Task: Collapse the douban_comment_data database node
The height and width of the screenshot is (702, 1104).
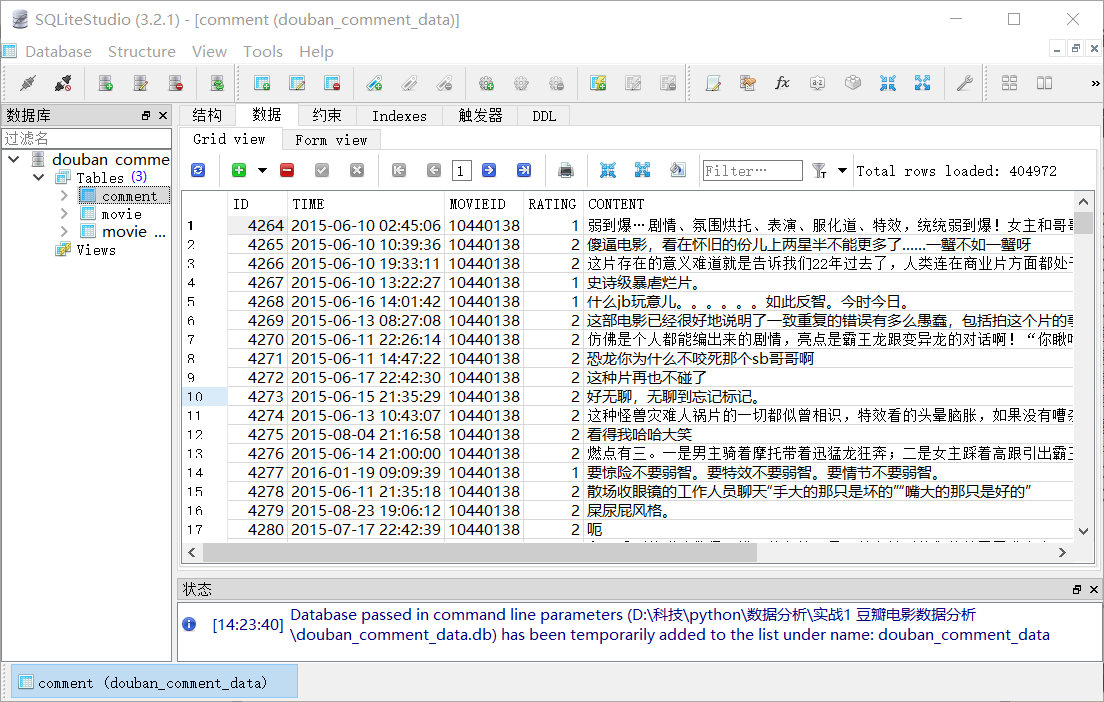Action: pyautogui.click(x=13, y=160)
